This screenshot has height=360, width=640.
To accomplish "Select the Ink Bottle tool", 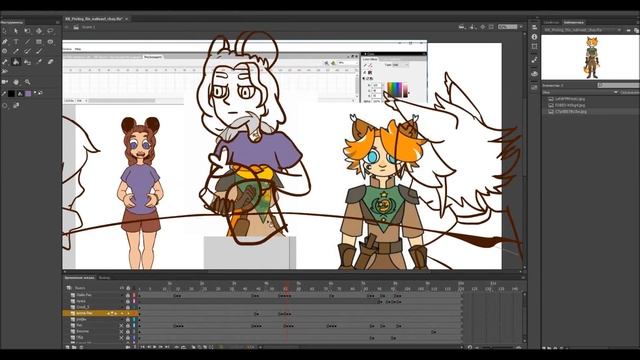I will pyautogui.click(x=27, y=62).
